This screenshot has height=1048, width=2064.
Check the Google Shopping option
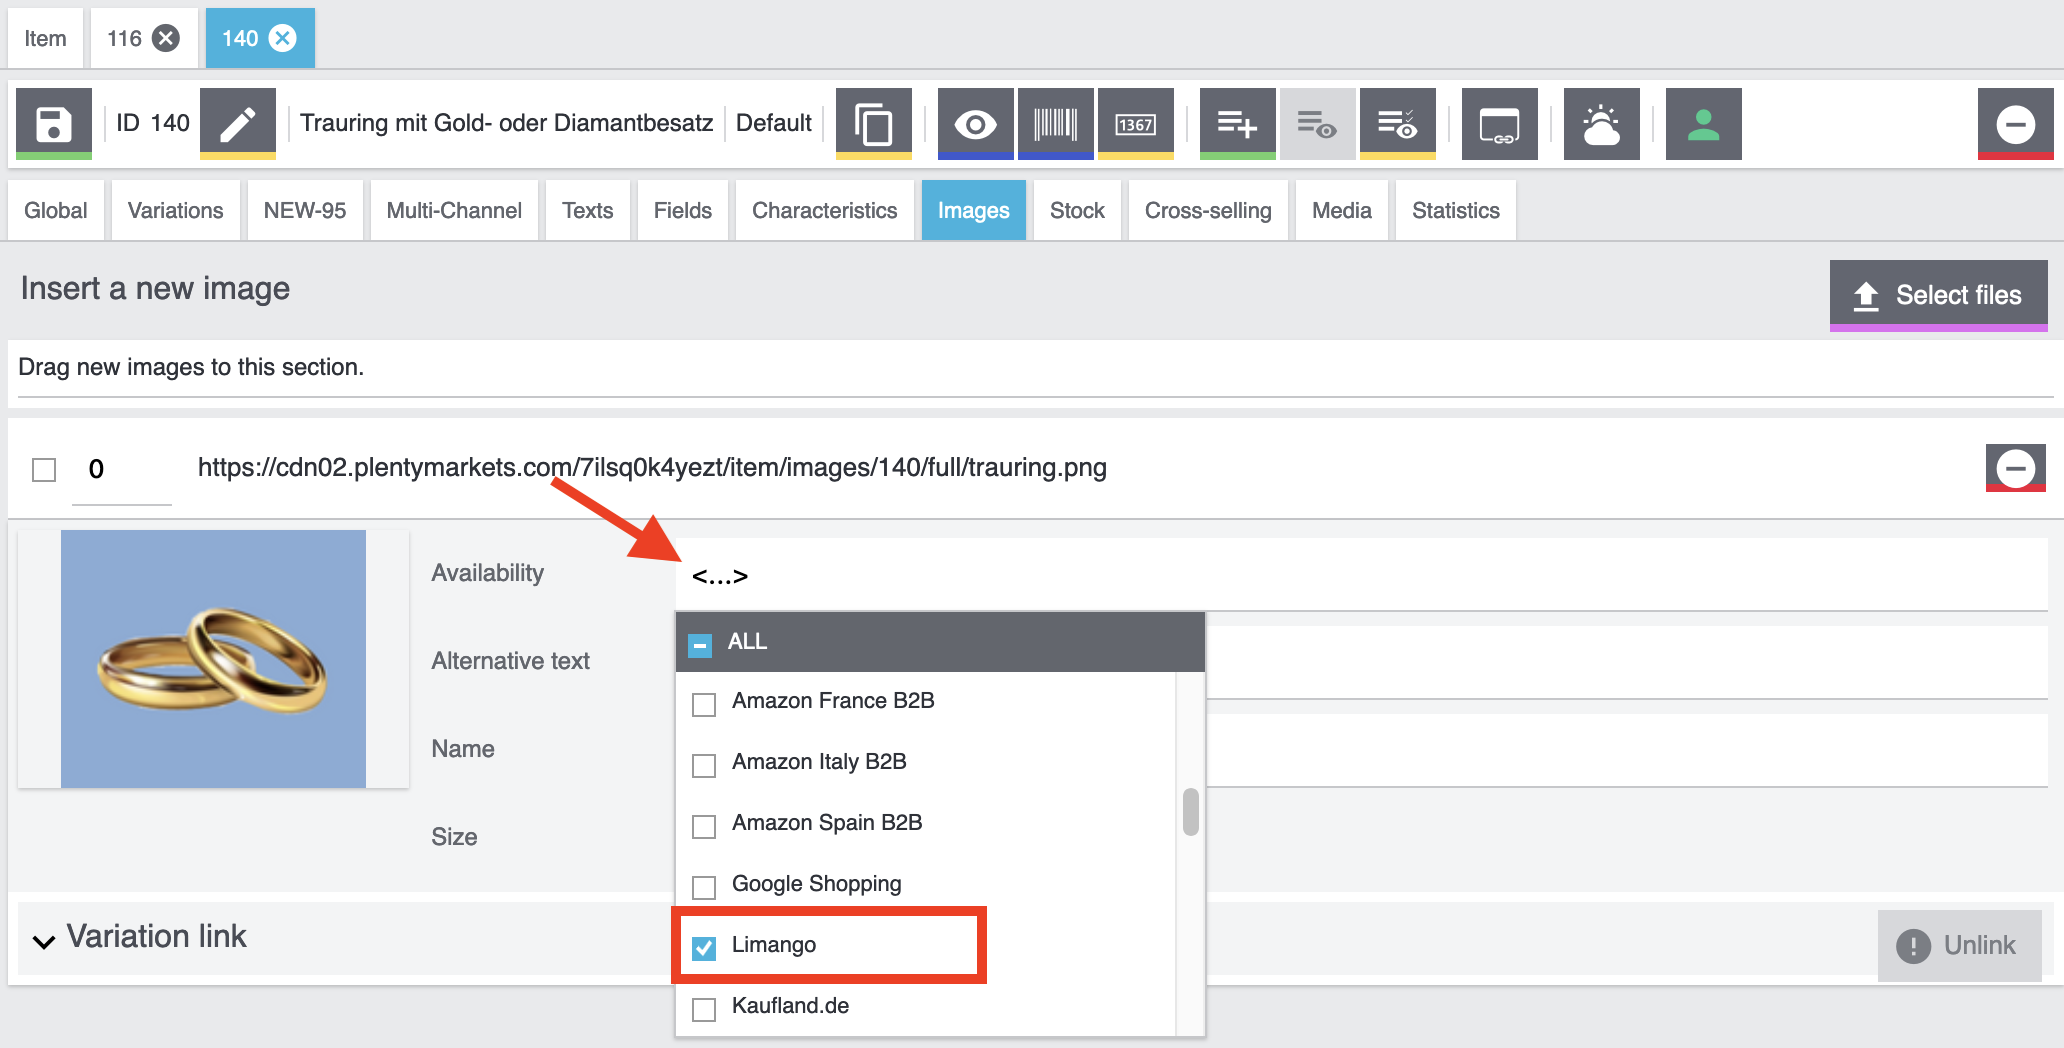(704, 887)
